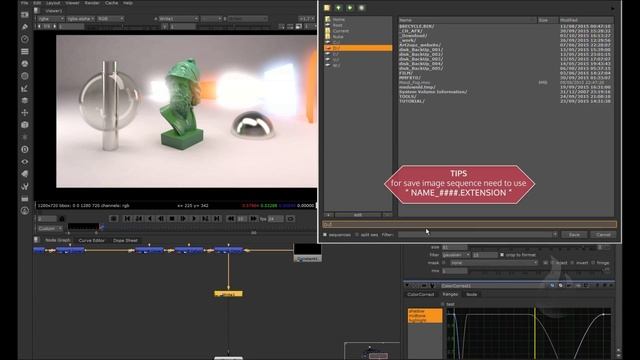The width and height of the screenshot is (640, 360).
Task: Open the Channel nodes stacked-lines icon
Action: (x=24, y=51)
